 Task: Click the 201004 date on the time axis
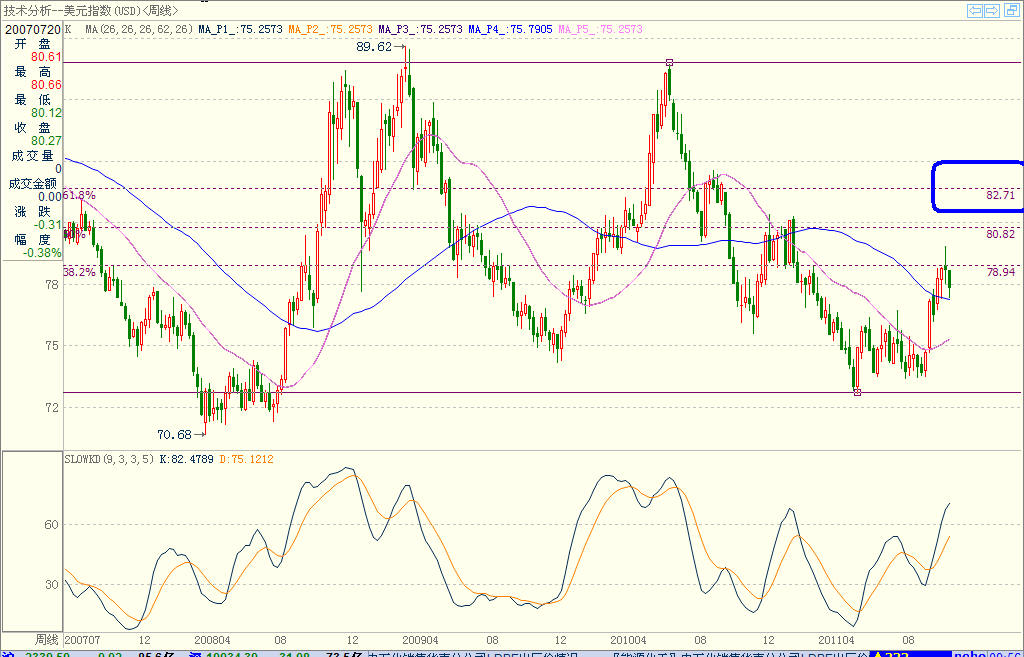click(x=628, y=641)
